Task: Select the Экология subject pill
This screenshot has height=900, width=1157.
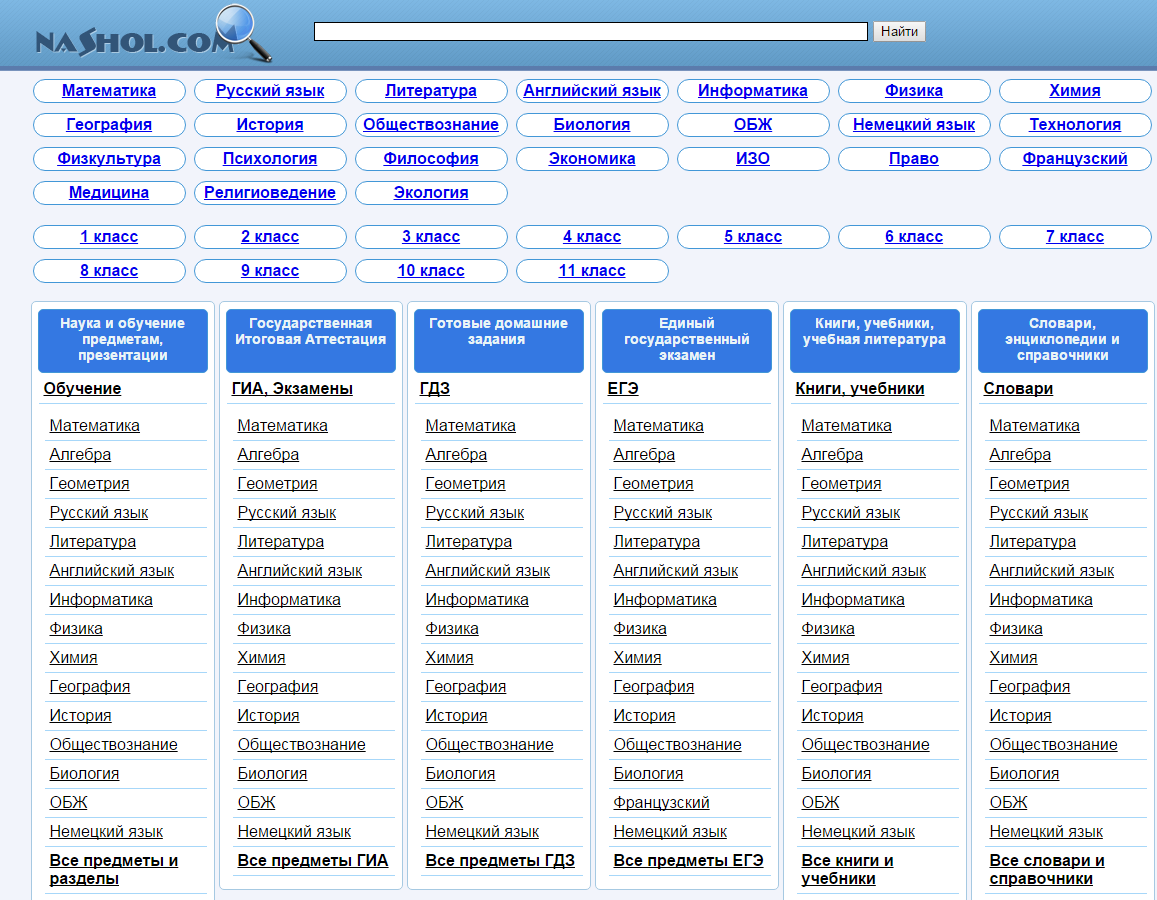Action: [x=431, y=193]
